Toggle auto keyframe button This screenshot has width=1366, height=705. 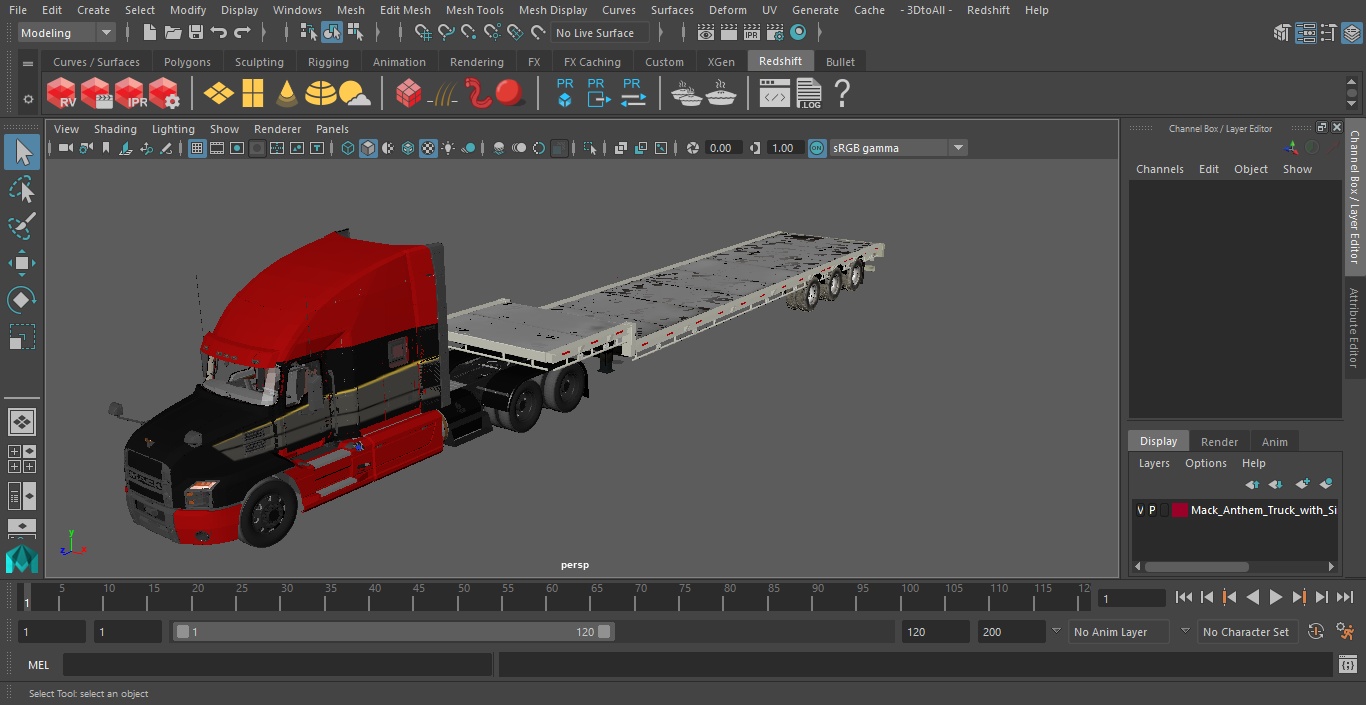(x=1316, y=632)
